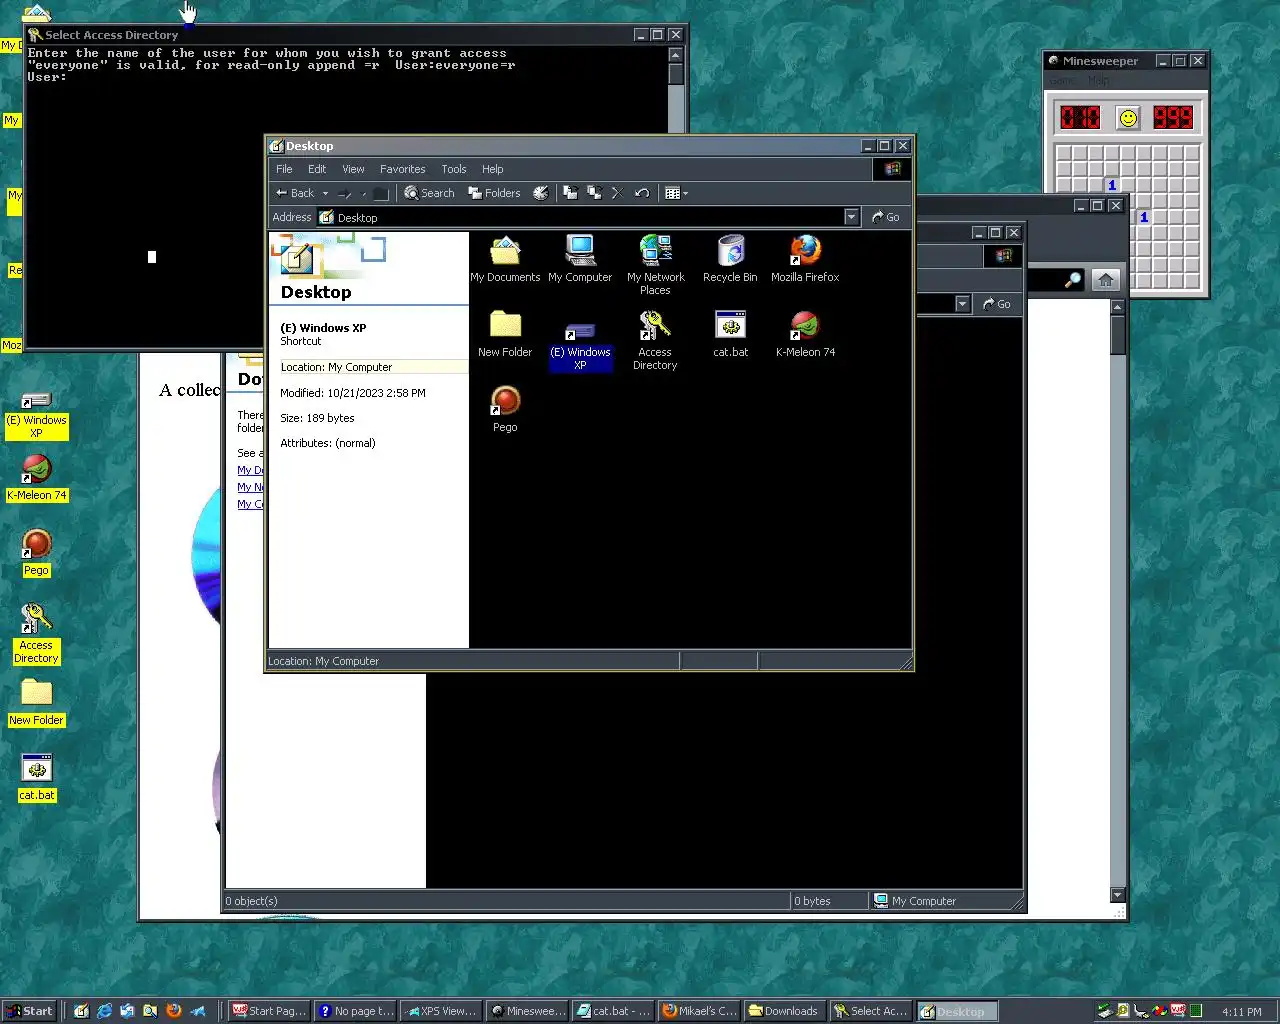1280x1024 pixels.
Task: Click Pego shortcut on wallpaper
Action: [36, 552]
